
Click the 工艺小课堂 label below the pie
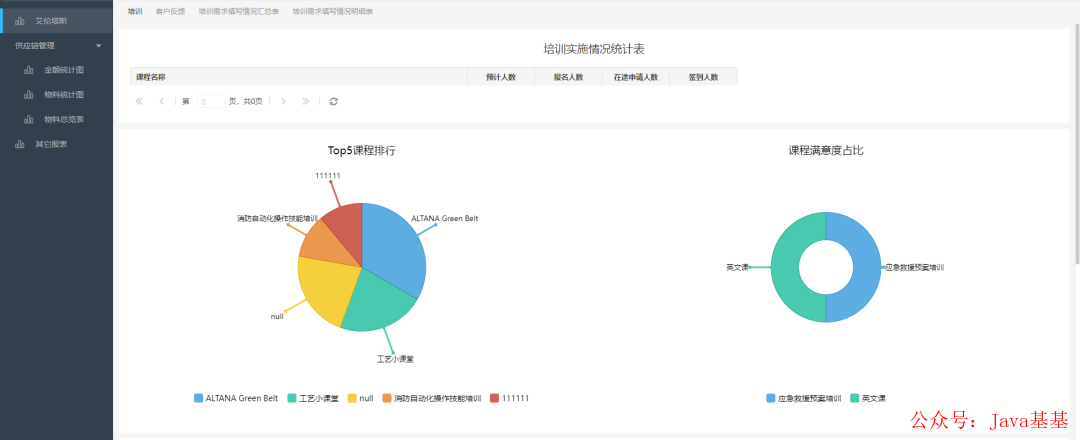pos(395,359)
